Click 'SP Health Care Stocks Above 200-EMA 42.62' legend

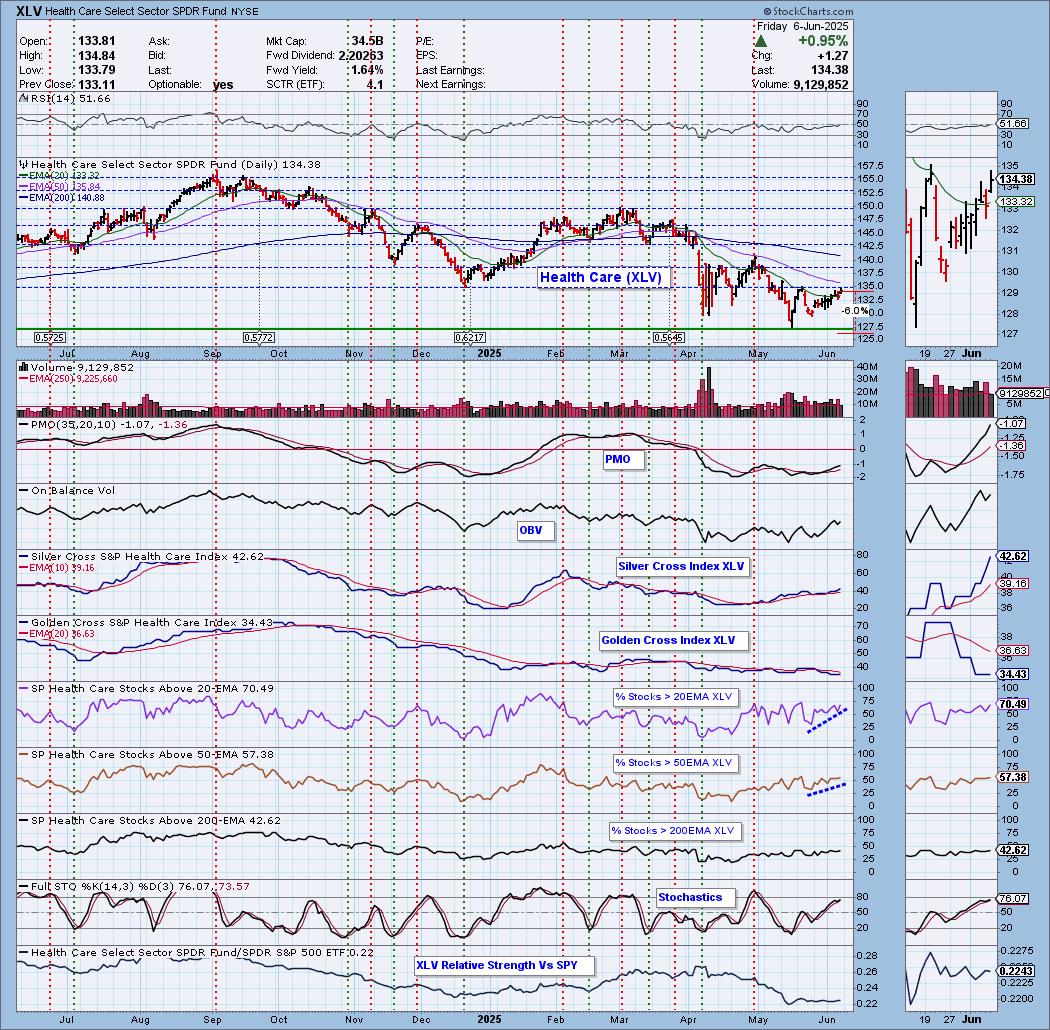pyautogui.click(x=150, y=820)
